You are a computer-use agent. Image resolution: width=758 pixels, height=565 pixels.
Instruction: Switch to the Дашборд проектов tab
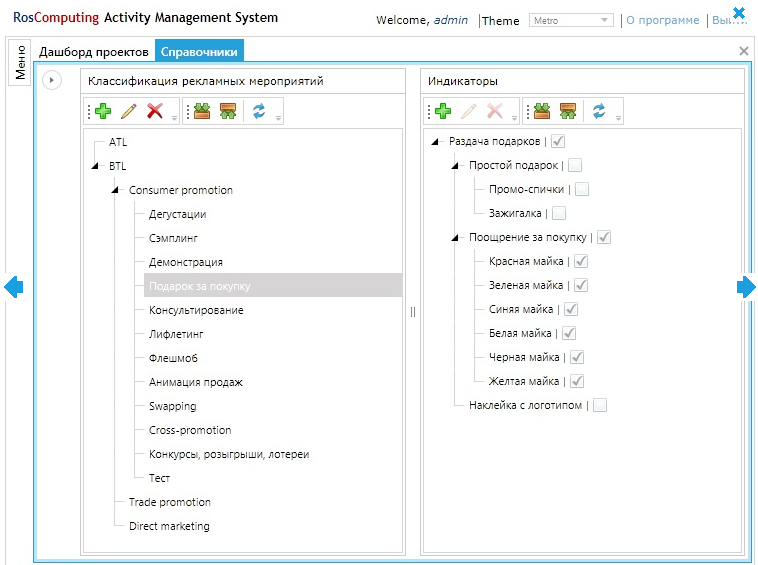[94, 51]
